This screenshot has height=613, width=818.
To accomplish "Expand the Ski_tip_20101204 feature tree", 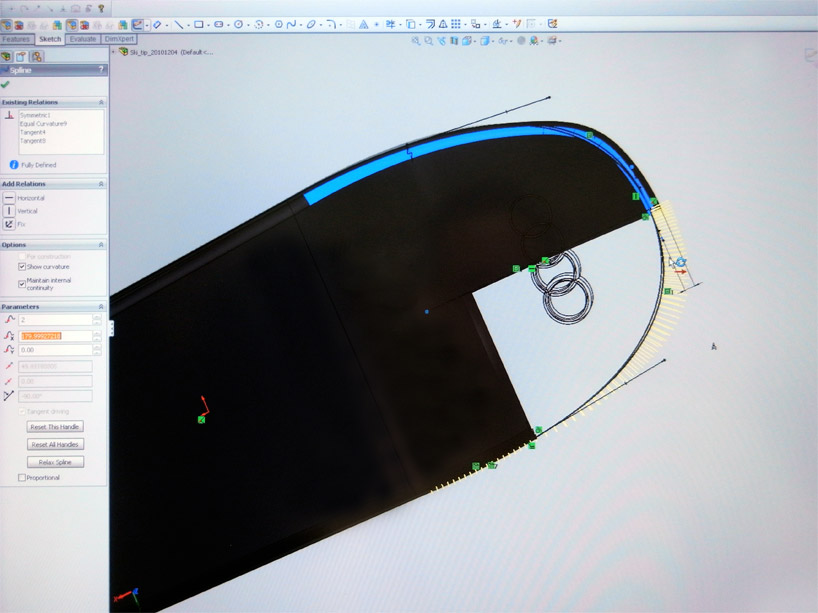I will coord(113,51).
